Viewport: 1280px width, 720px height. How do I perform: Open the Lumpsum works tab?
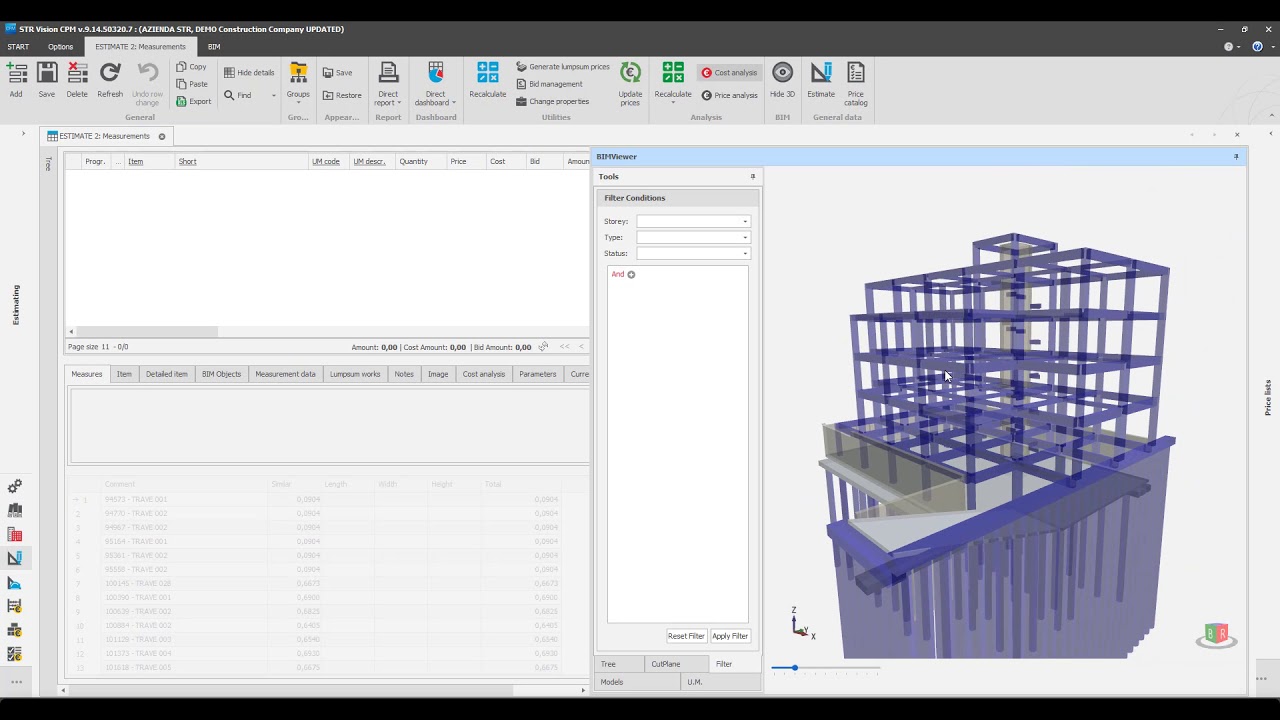pyautogui.click(x=355, y=374)
